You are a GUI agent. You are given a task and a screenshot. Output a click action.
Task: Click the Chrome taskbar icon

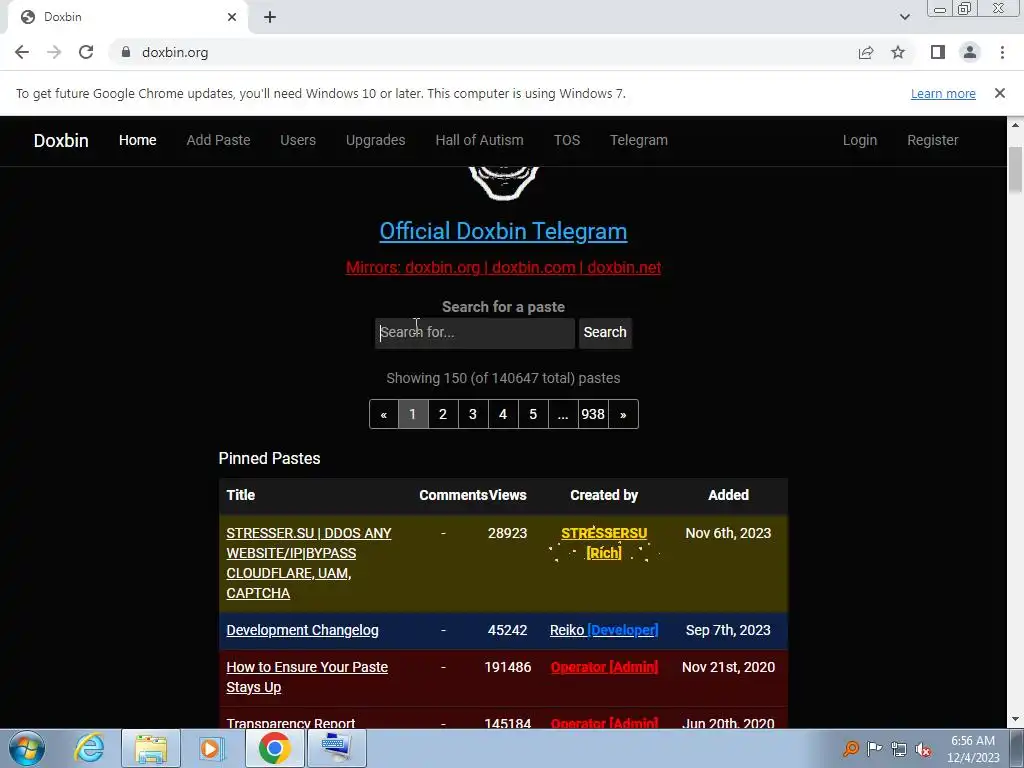tap(274, 748)
